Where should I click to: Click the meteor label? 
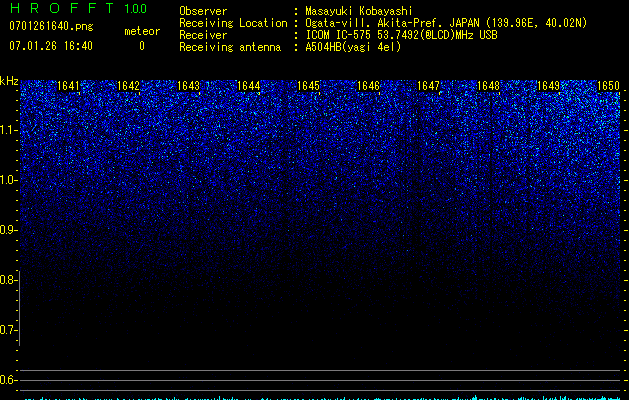click(x=142, y=31)
